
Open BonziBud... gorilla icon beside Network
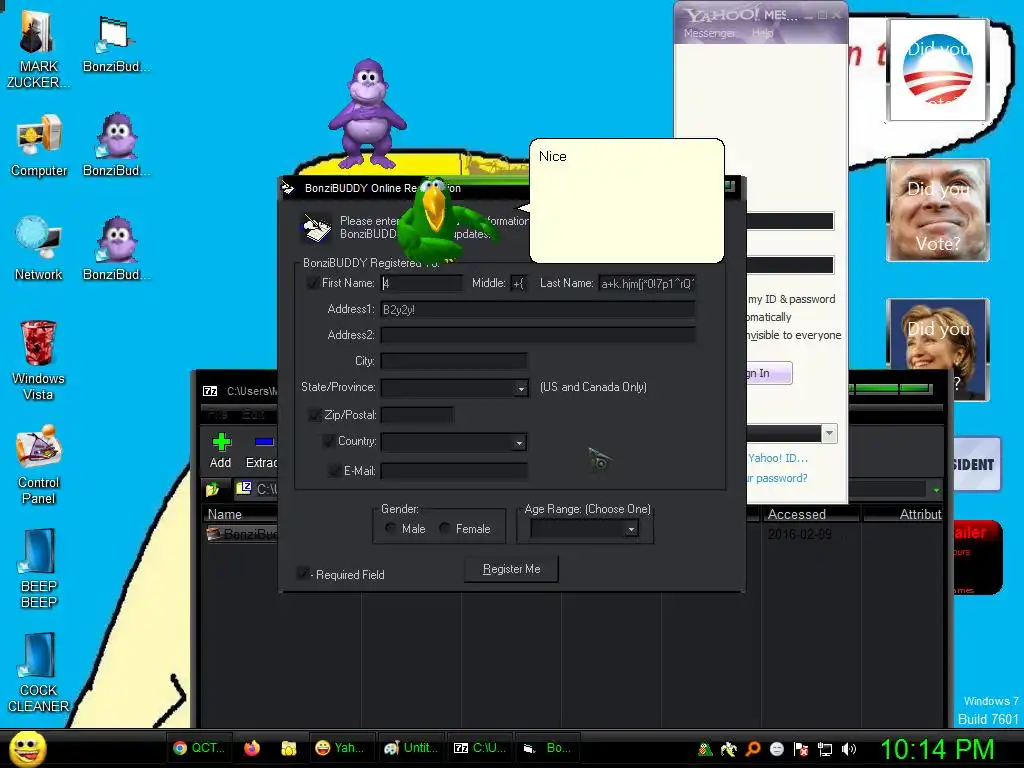[x=116, y=249]
